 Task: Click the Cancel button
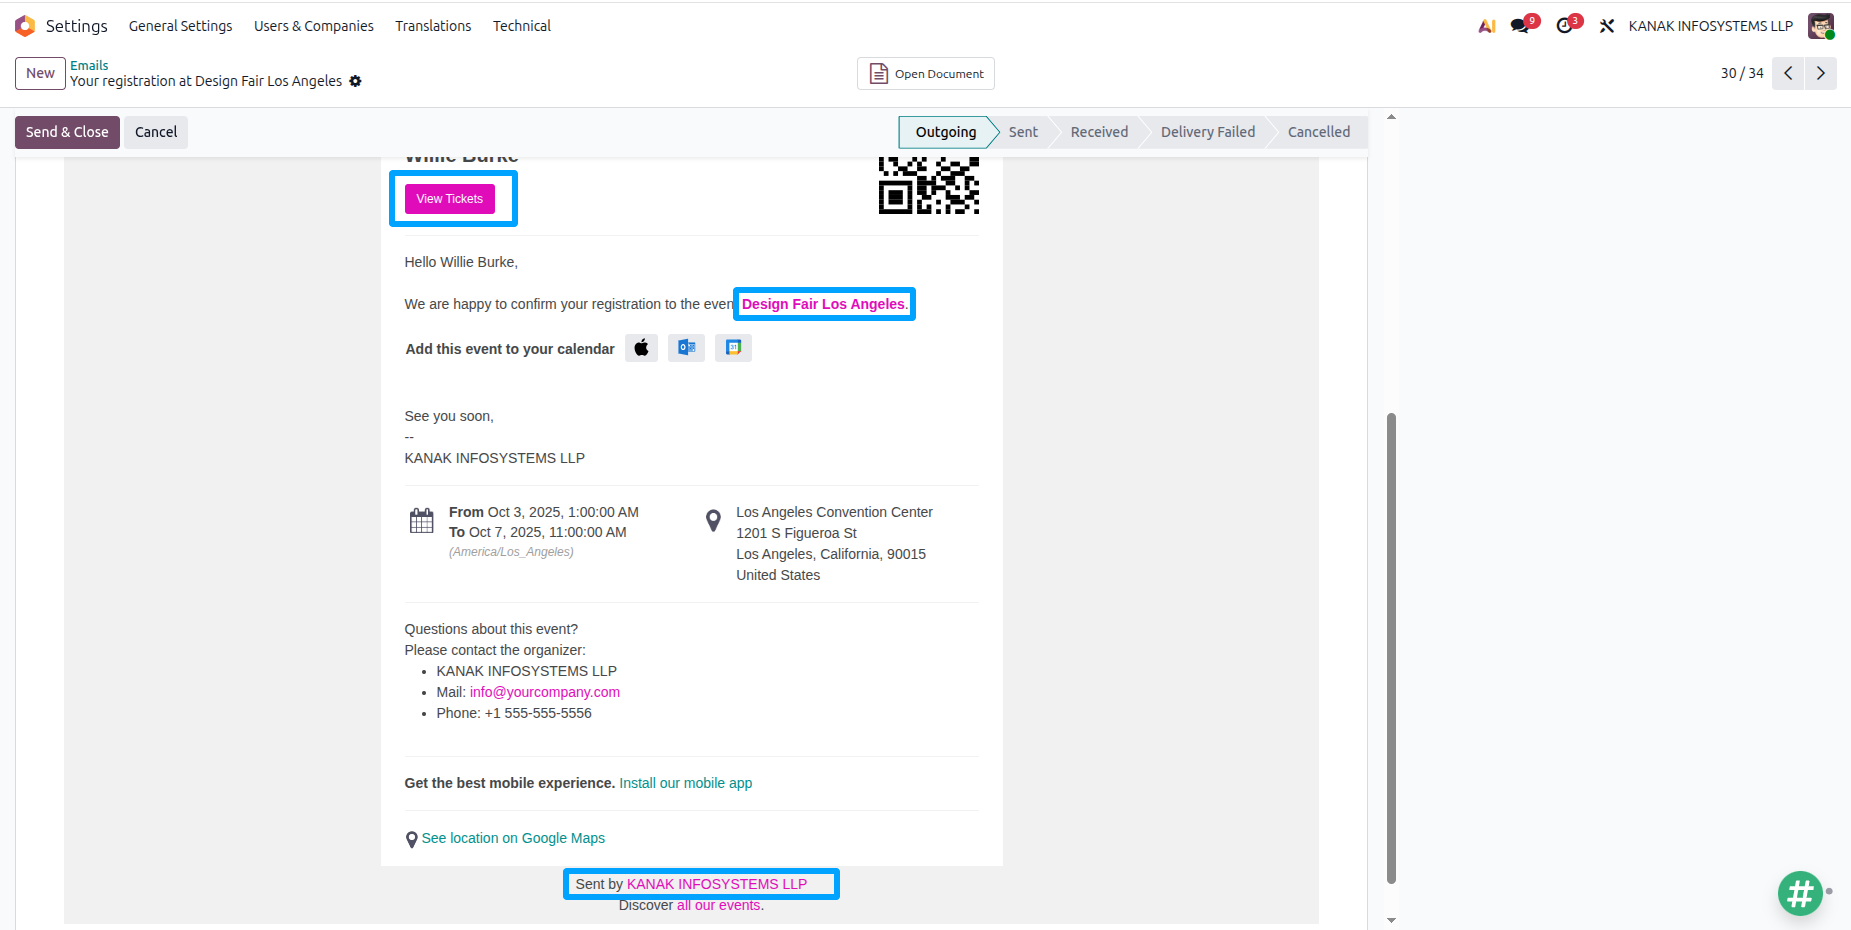click(x=156, y=132)
